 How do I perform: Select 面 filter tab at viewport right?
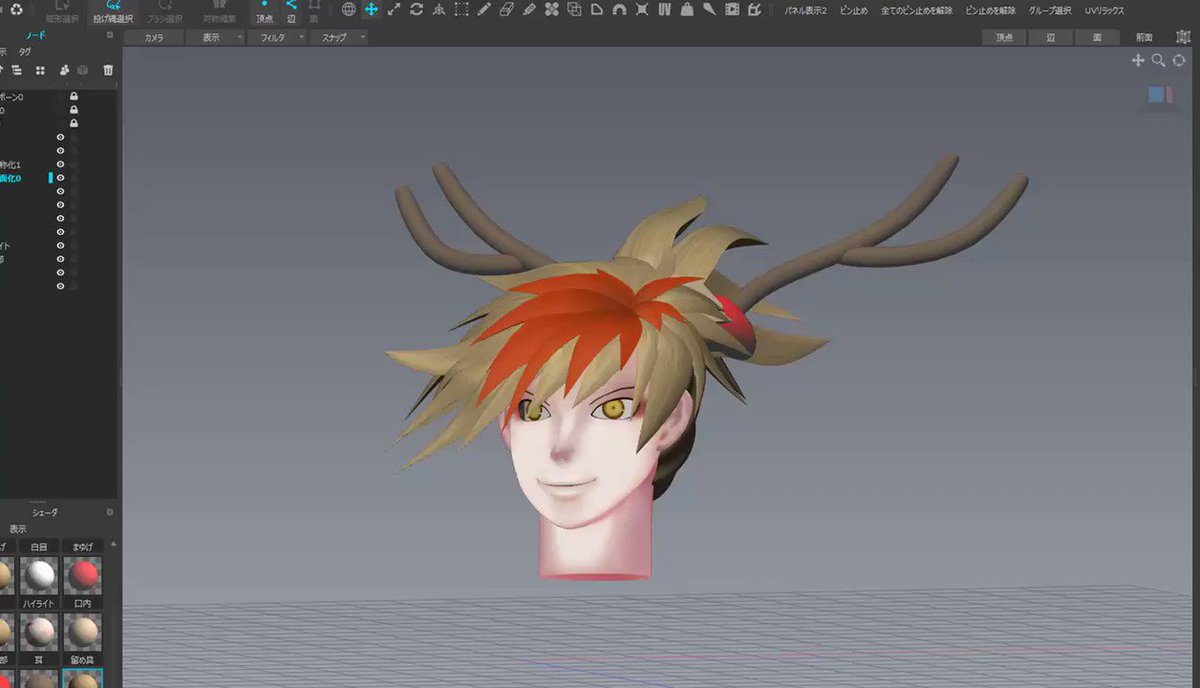tap(1097, 37)
